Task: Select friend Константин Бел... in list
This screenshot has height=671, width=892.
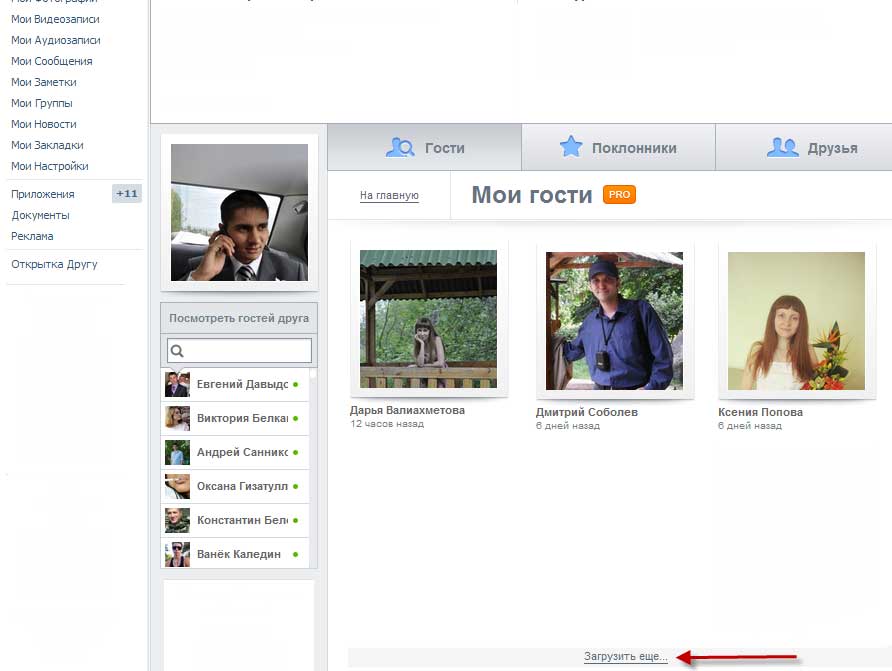Action: pyautogui.click(x=235, y=520)
